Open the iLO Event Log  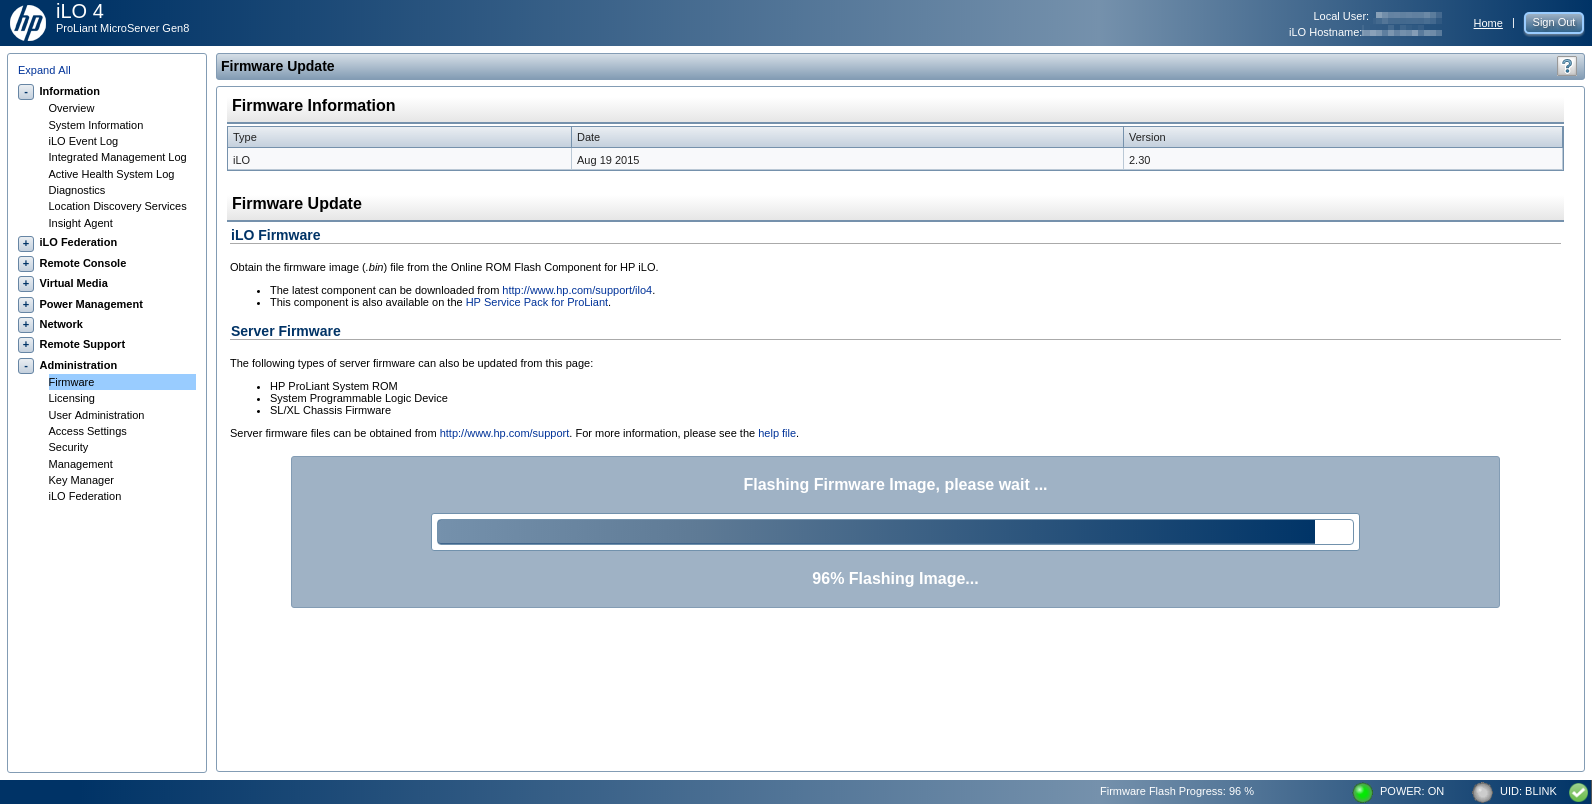(83, 141)
